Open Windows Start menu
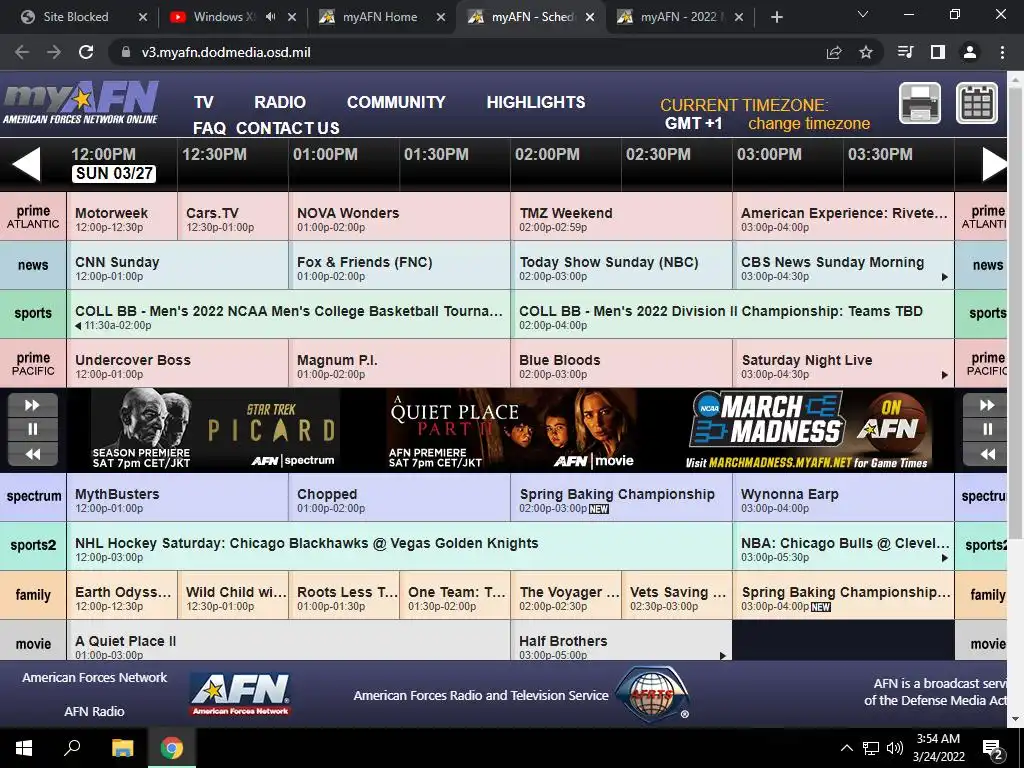 24,748
